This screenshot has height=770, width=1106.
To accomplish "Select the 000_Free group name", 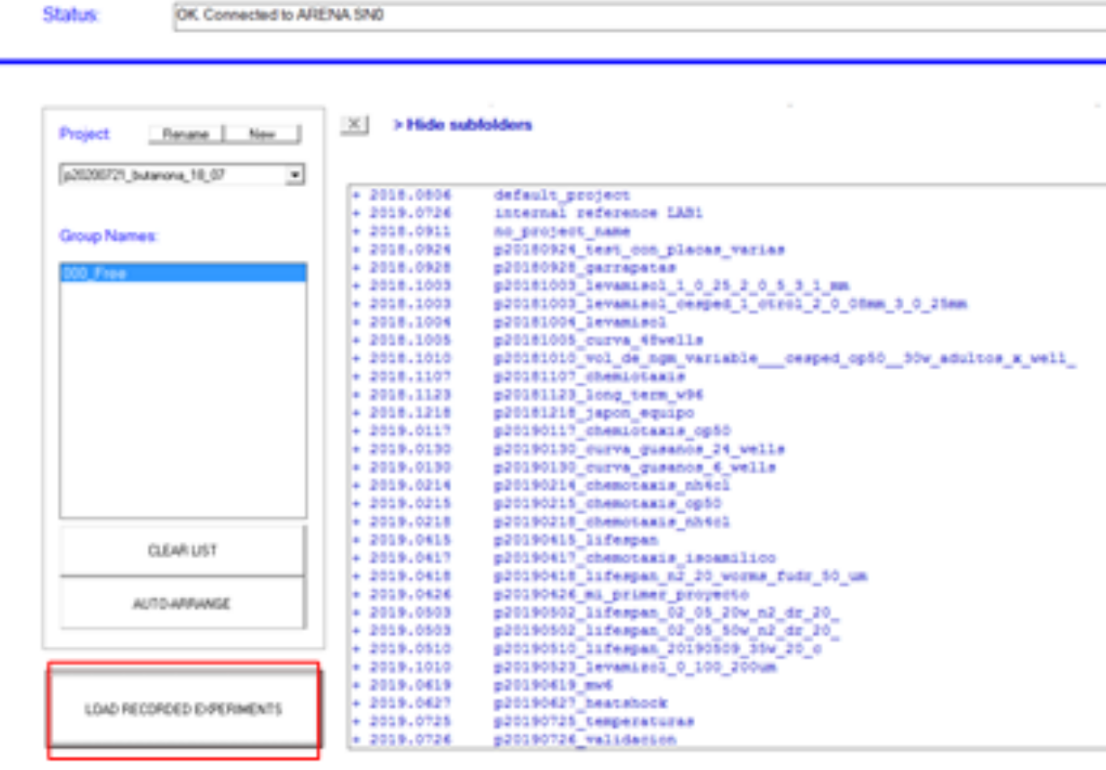I will (183, 273).
